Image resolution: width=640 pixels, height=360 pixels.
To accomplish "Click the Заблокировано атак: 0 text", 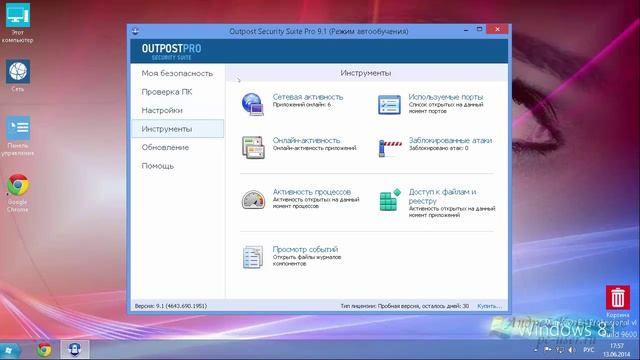I will coord(438,148).
